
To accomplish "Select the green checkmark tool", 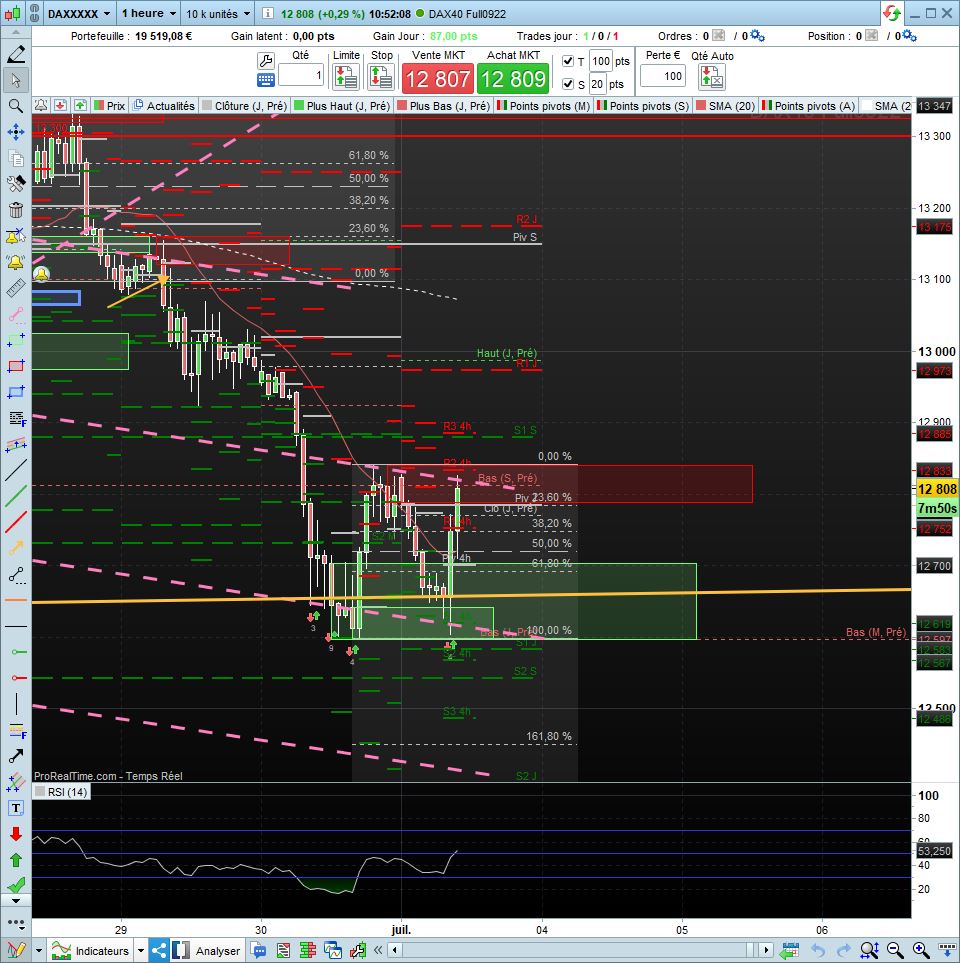I will (x=16, y=884).
